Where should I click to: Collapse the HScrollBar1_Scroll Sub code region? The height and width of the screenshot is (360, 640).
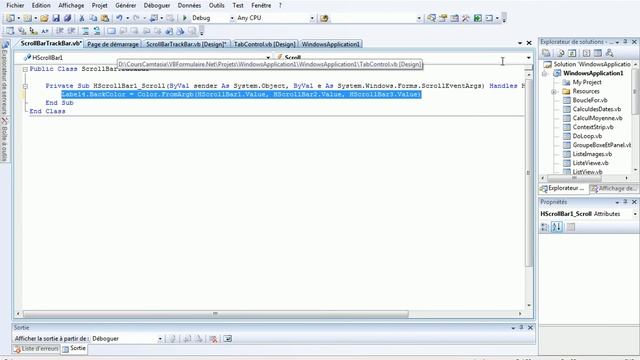pyautogui.click(x=25, y=86)
